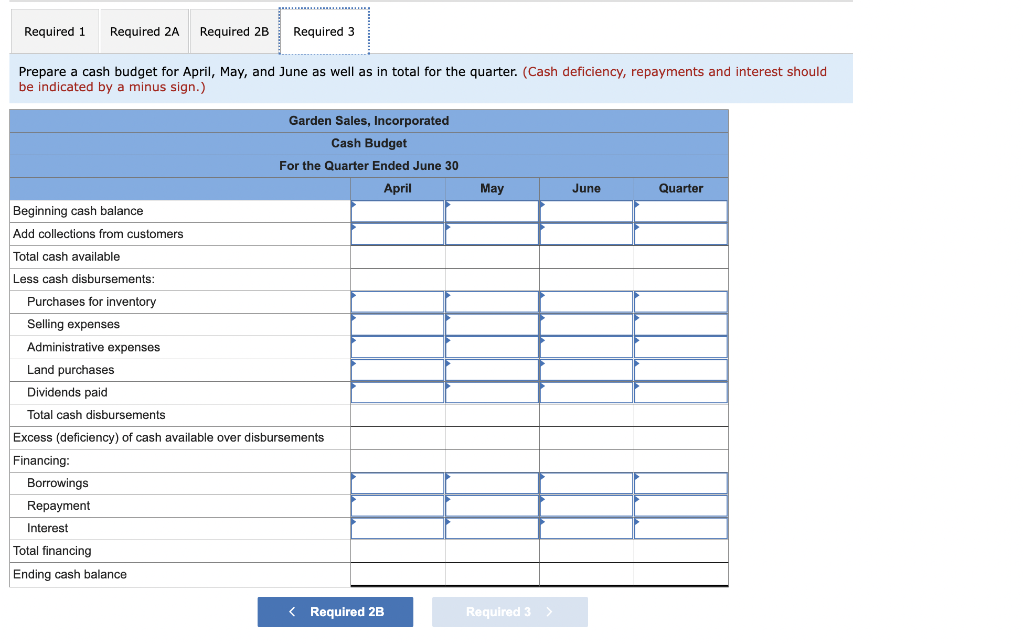The width and height of the screenshot is (1024, 644).
Task: Open the Required 2A tab
Action: [144, 31]
